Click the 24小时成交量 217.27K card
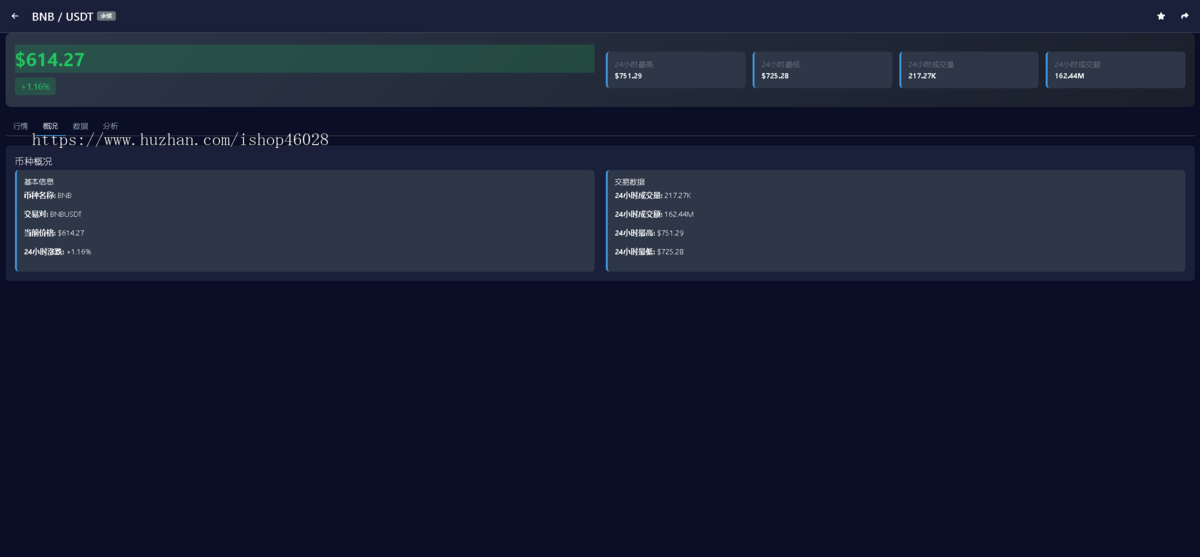This screenshot has height=557, width=1200. click(x=969, y=70)
